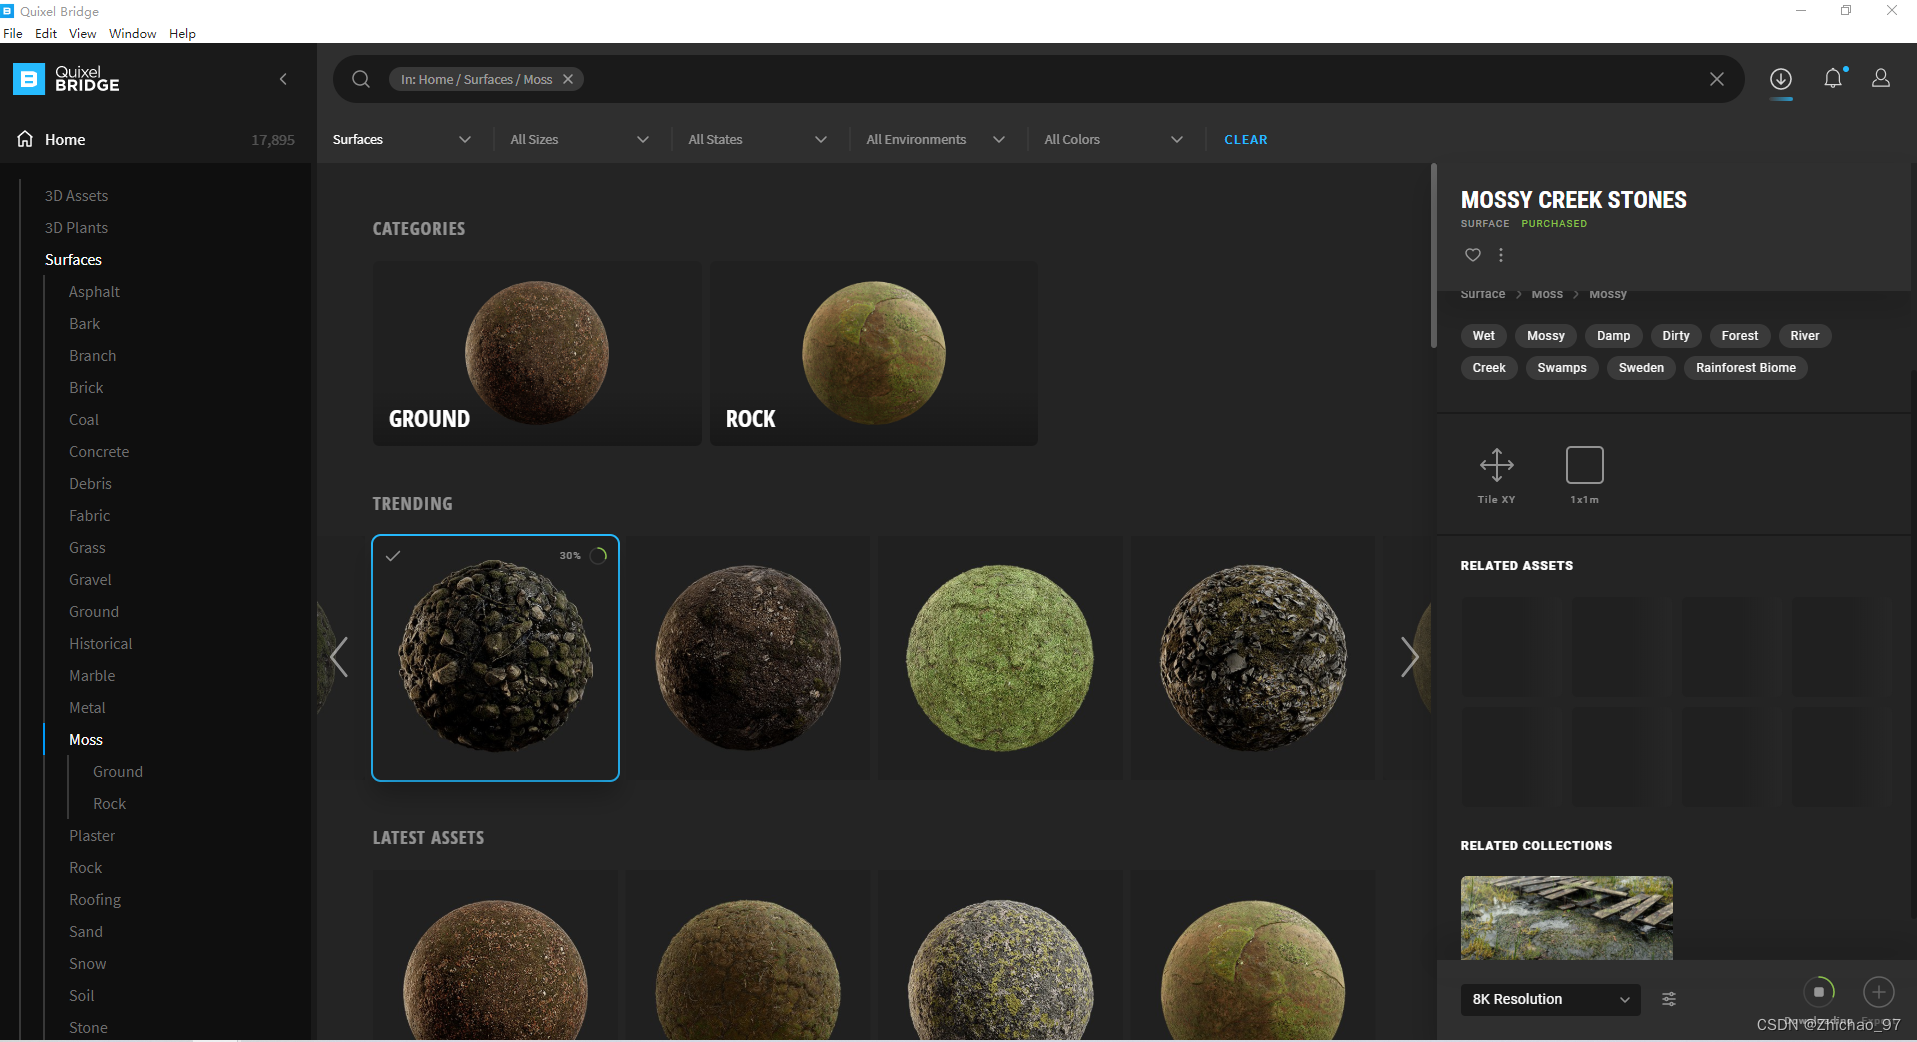Click the Quixel Bridge logo
1917x1042 pixels.
point(67,79)
